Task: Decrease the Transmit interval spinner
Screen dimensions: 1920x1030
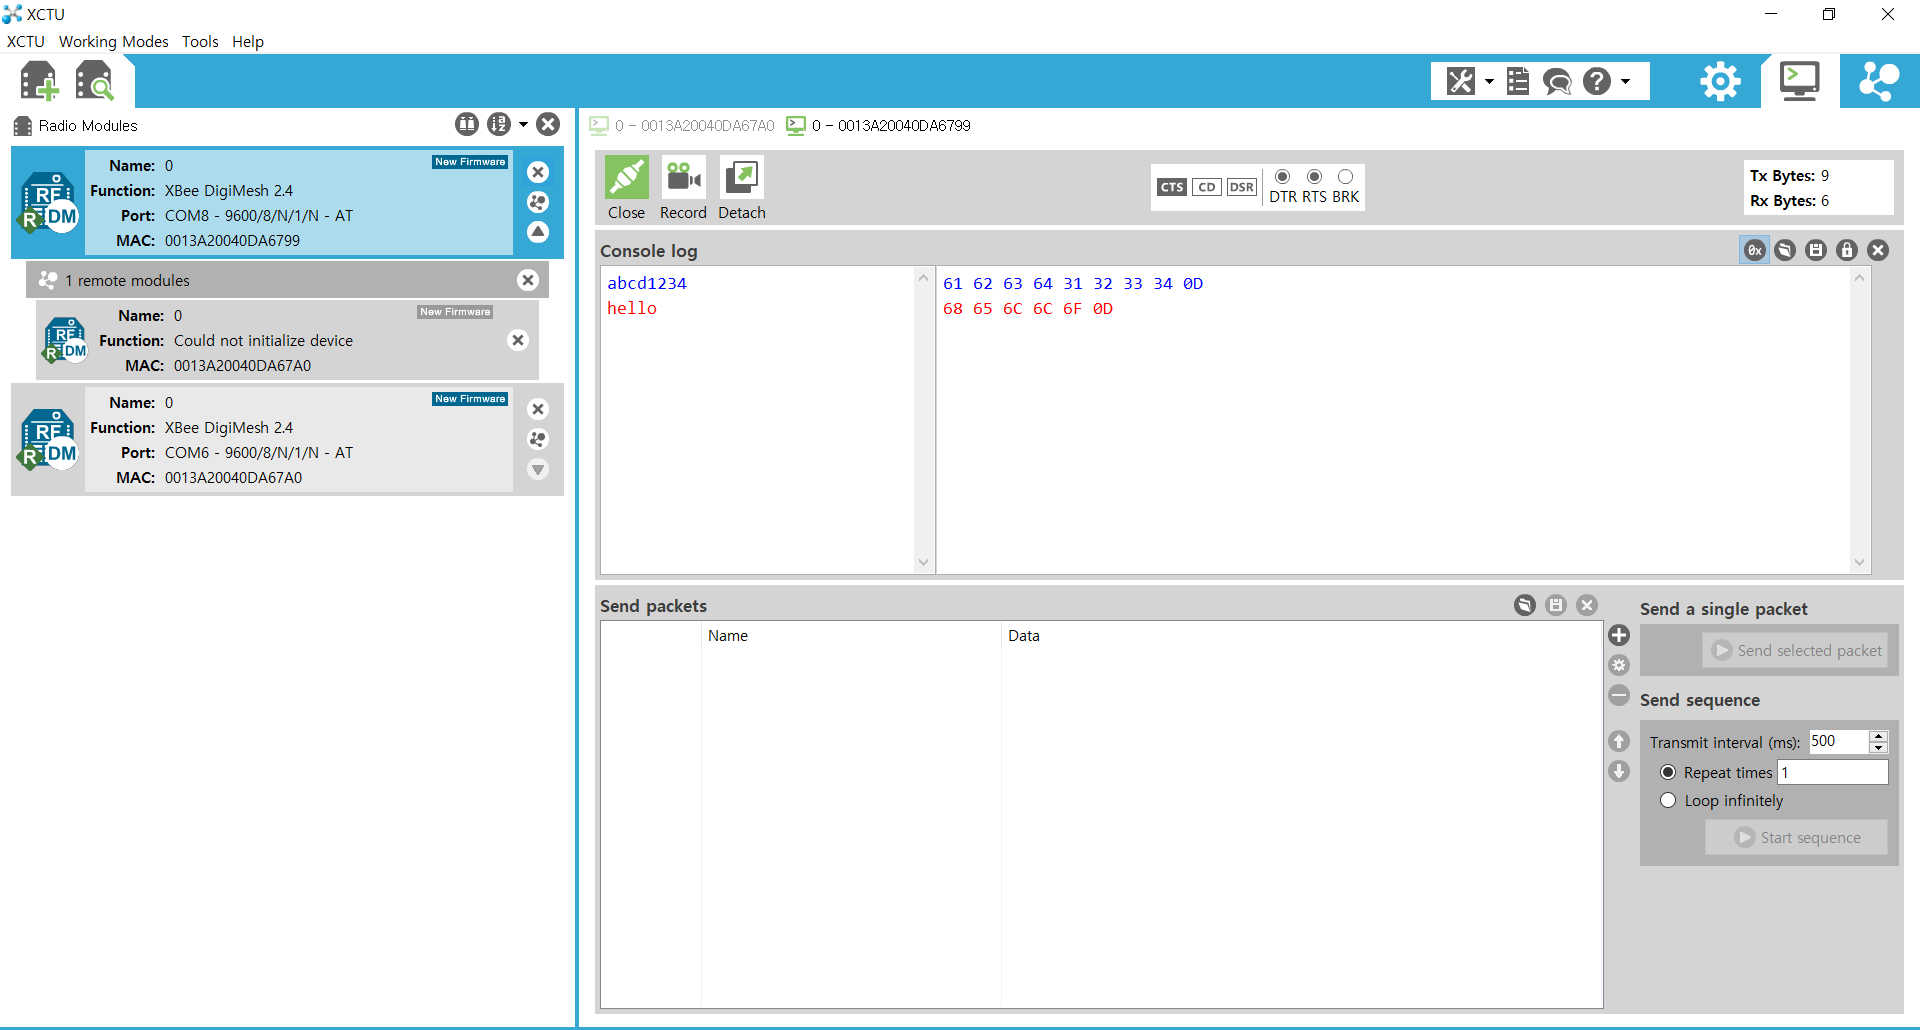Action: [x=1878, y=747]
